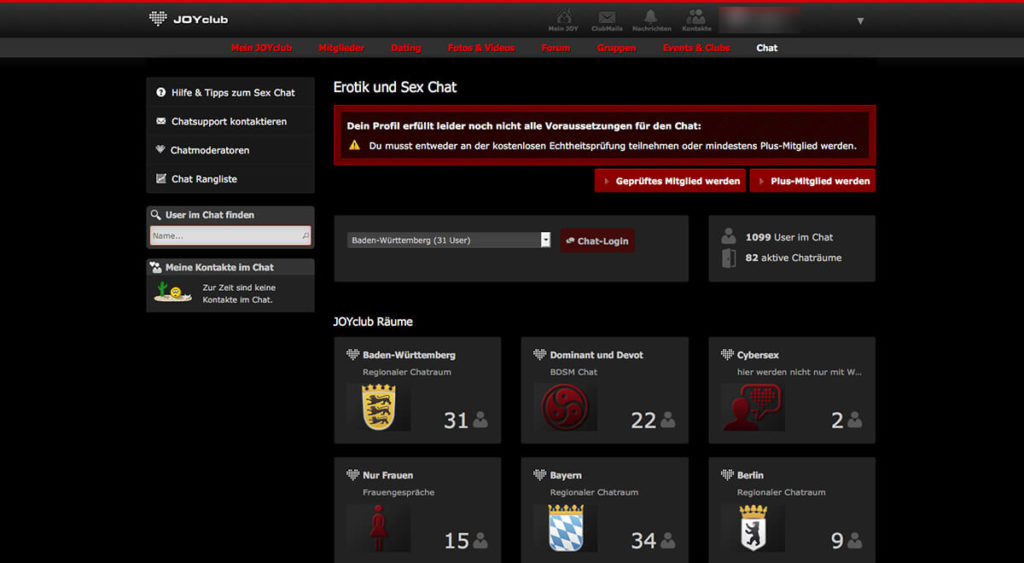The width and height of the screenshot is (1024, 563).
Task: Click the Bayern coat of arms
Action: coord(566,528)
